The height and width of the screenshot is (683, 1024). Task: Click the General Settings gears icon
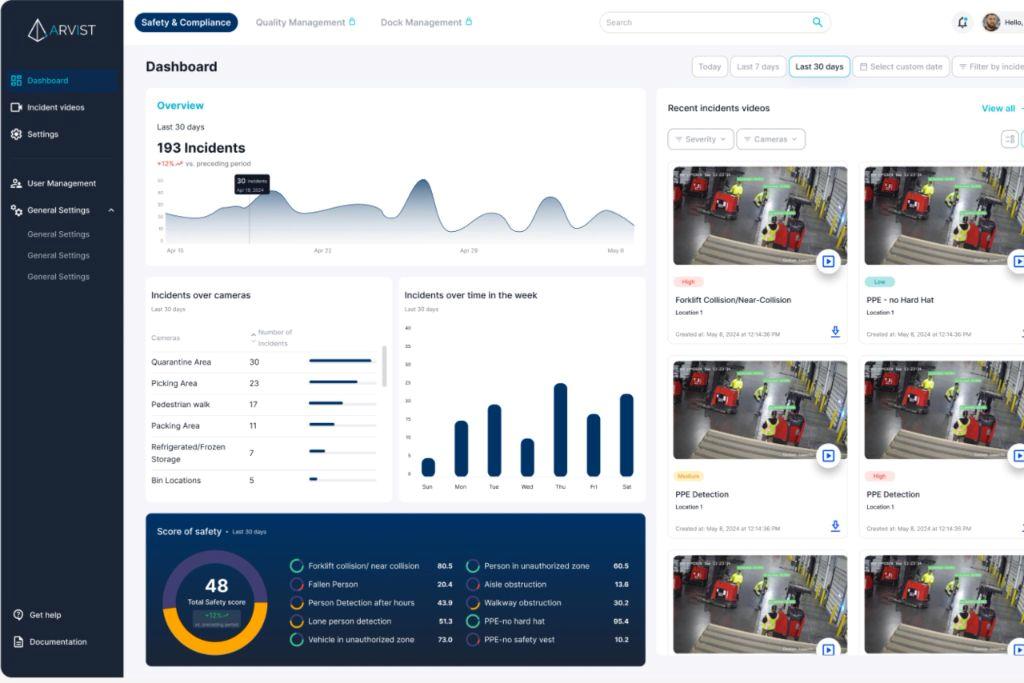pyautogui.click(x=16, y=210)
